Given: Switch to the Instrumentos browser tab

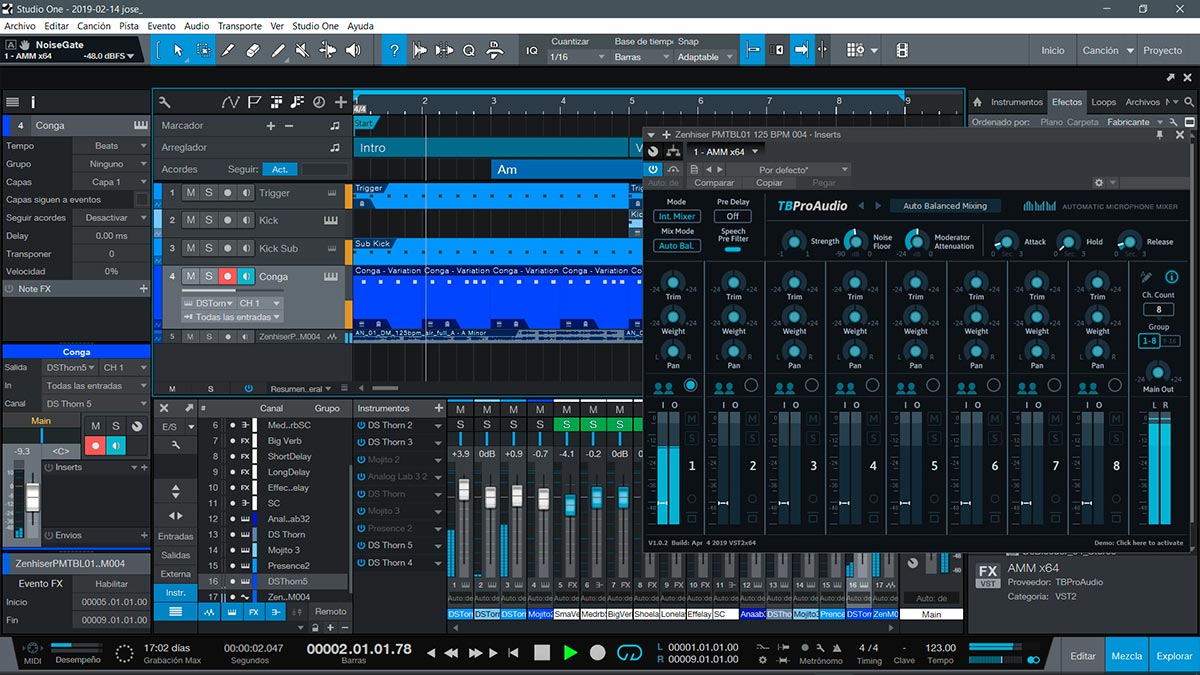Looking at the screenshot, I should tap(1017, 102).
